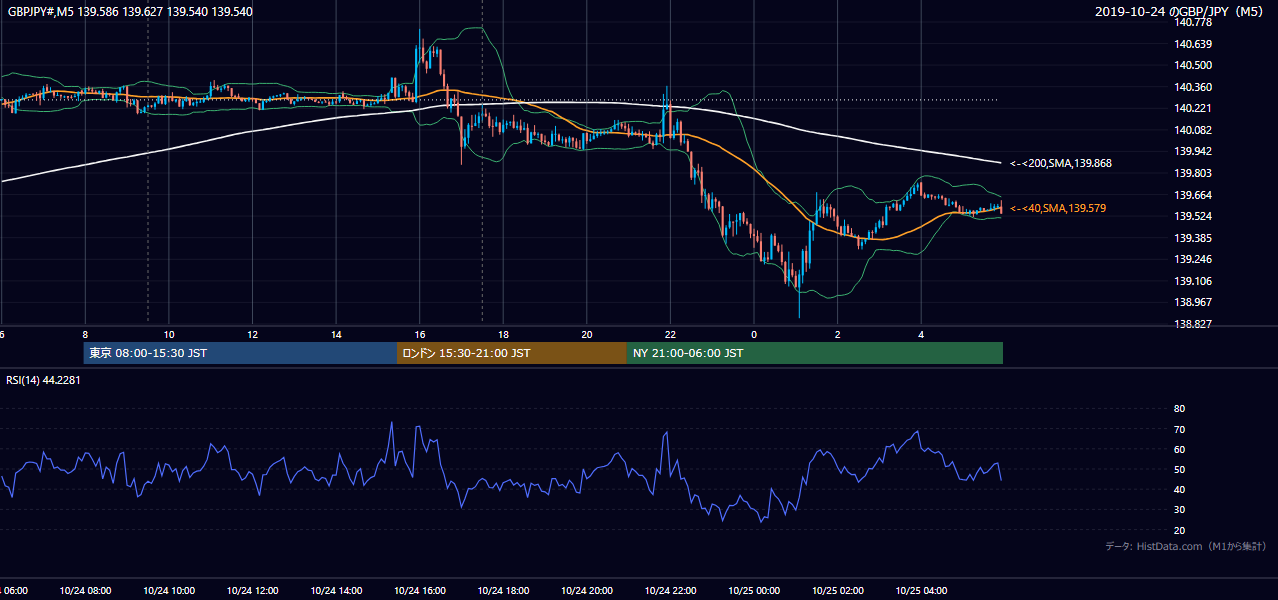Image resolution: width=1278 pixels, height=600 pixels.
Task: Click the 10/25 02:00 time axis label
Action: pyautogui.click(x=838, y=590)
